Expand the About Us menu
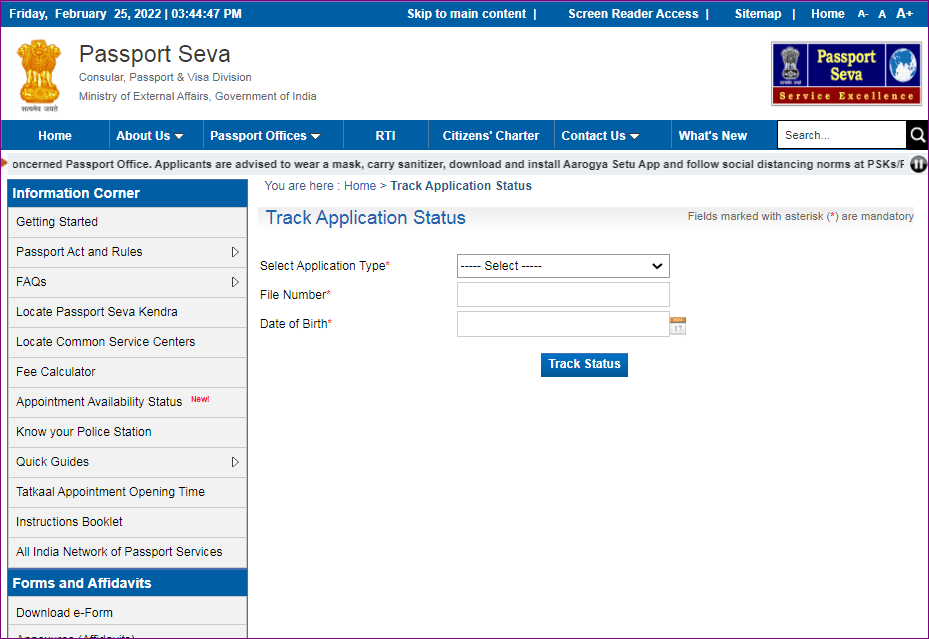929x639 pixels. pyautogui.click(x=149, y=136)
